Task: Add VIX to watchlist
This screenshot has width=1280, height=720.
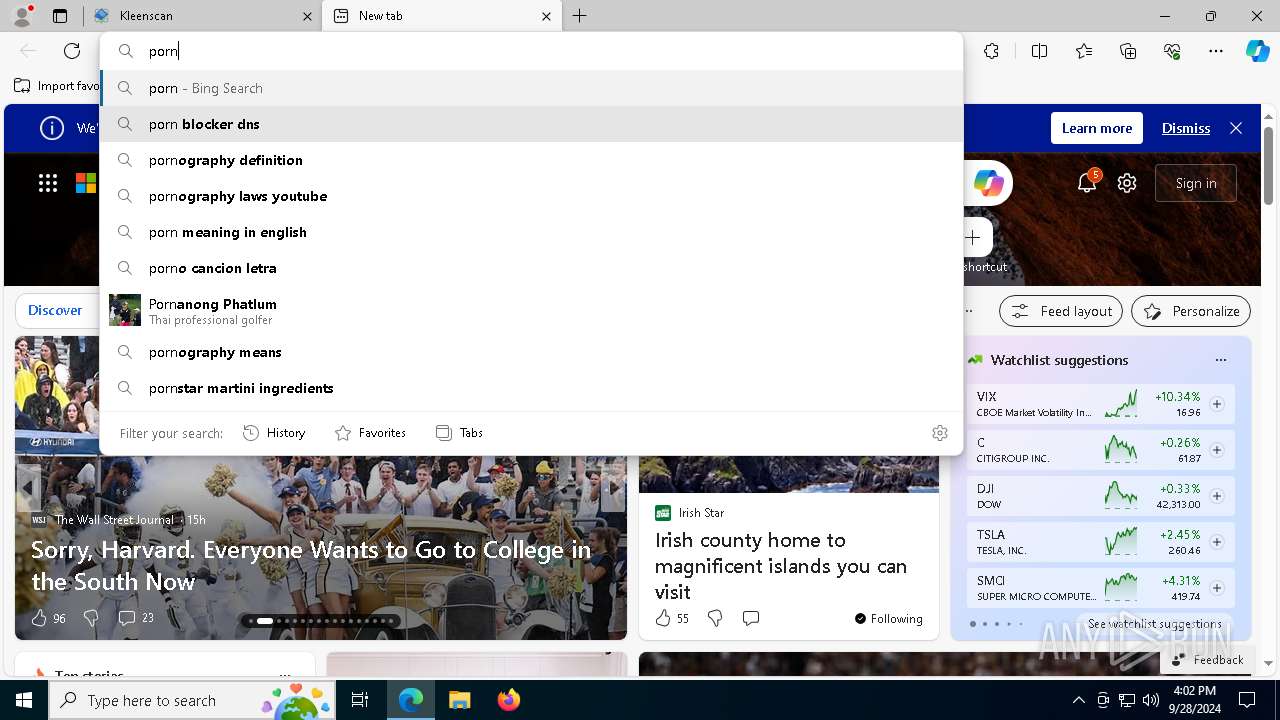Action: click(1217, 404)
